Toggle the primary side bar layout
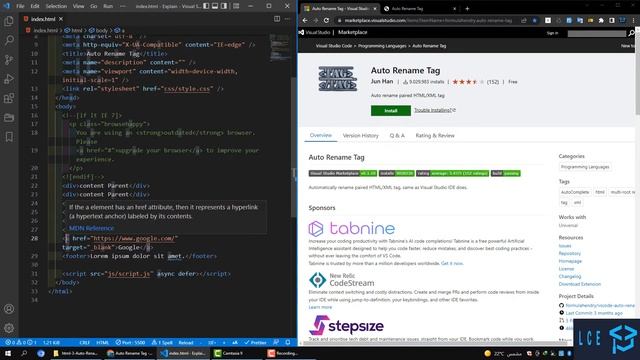Image resolution: width=640 pixels, height=360 pixels. 206,6
